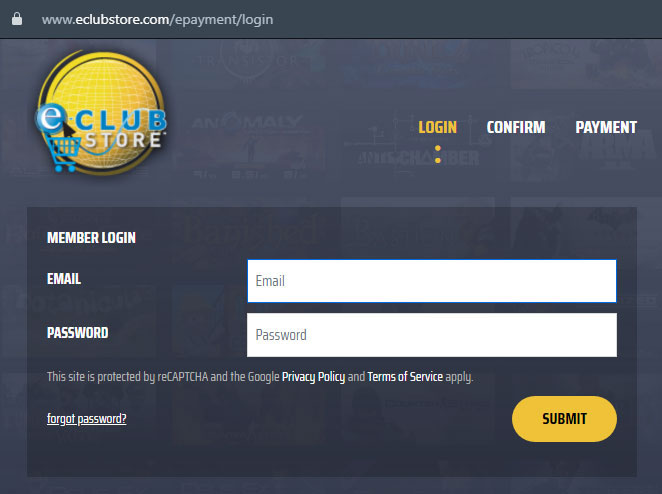662x494 pixels.
Task: Click the blue 'e' sphere in logo
Action: (51, 117)
